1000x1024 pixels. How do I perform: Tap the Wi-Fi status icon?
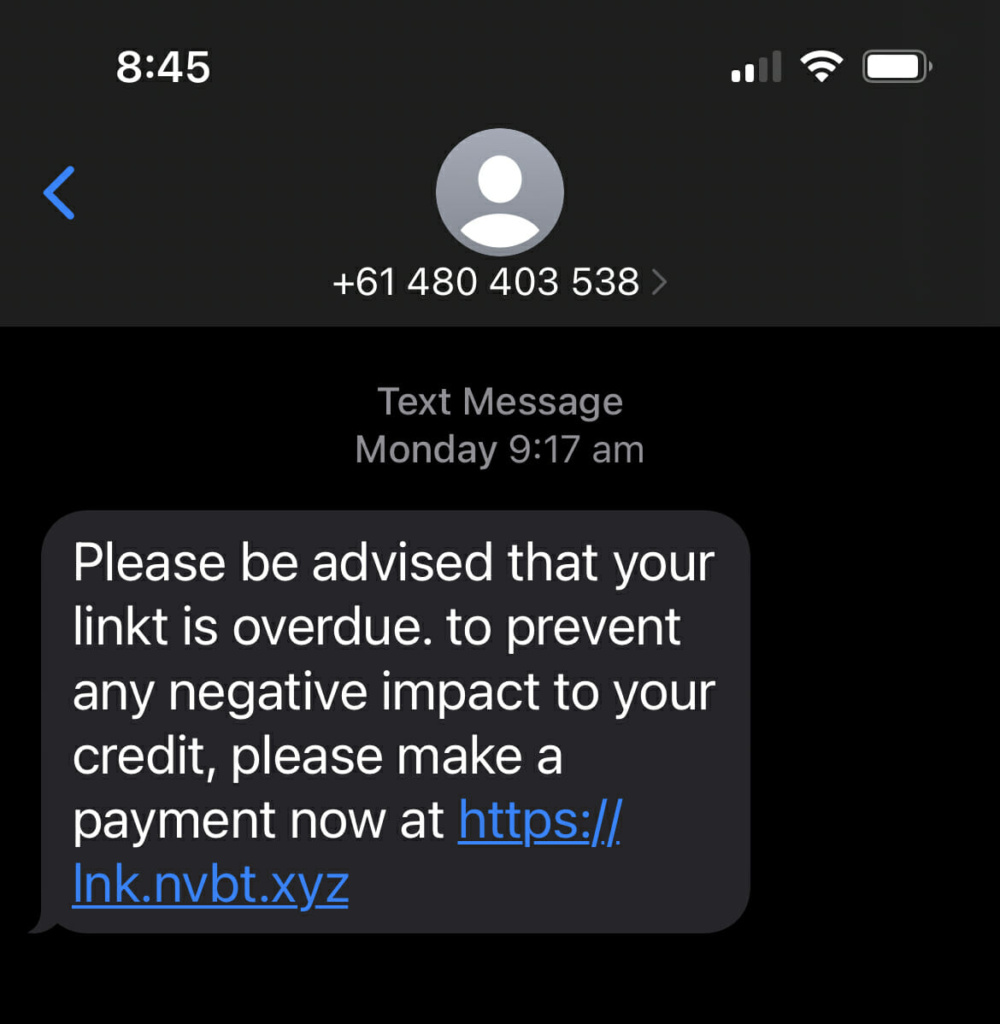(x=822, y=66)
